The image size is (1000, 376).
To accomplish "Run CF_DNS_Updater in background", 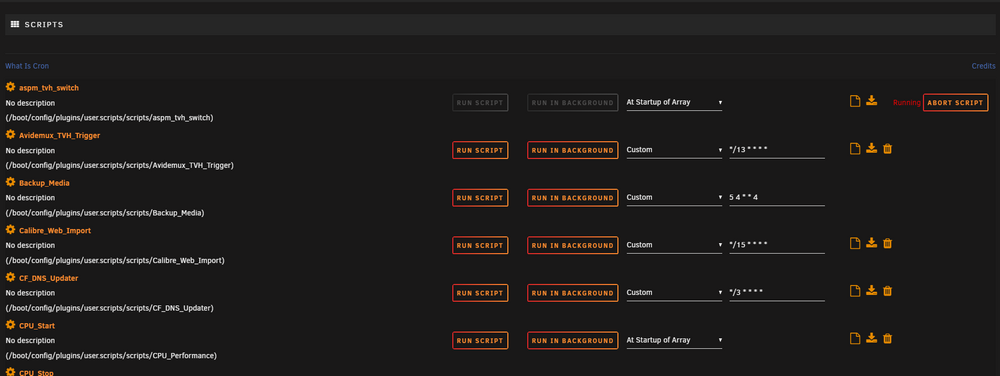I will (573, 293).
